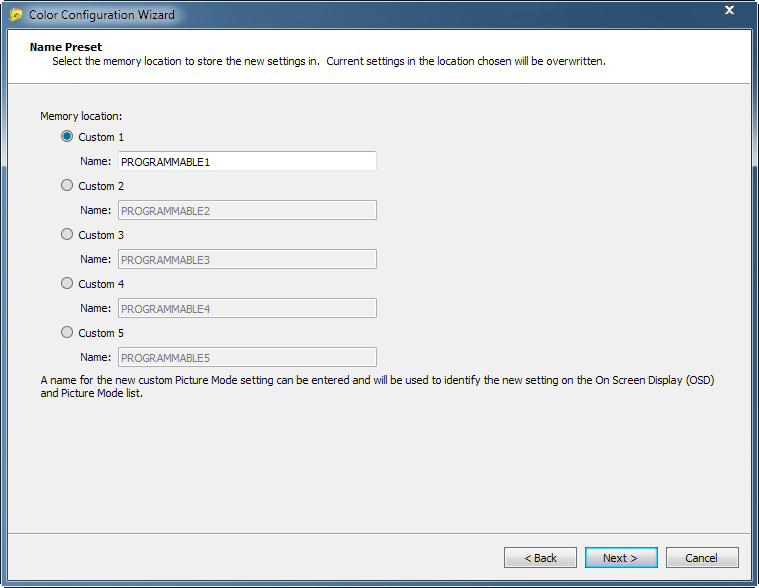The image size is (759, 588).
Task: Enable the Custom 4 option
Action: [67, 283]
